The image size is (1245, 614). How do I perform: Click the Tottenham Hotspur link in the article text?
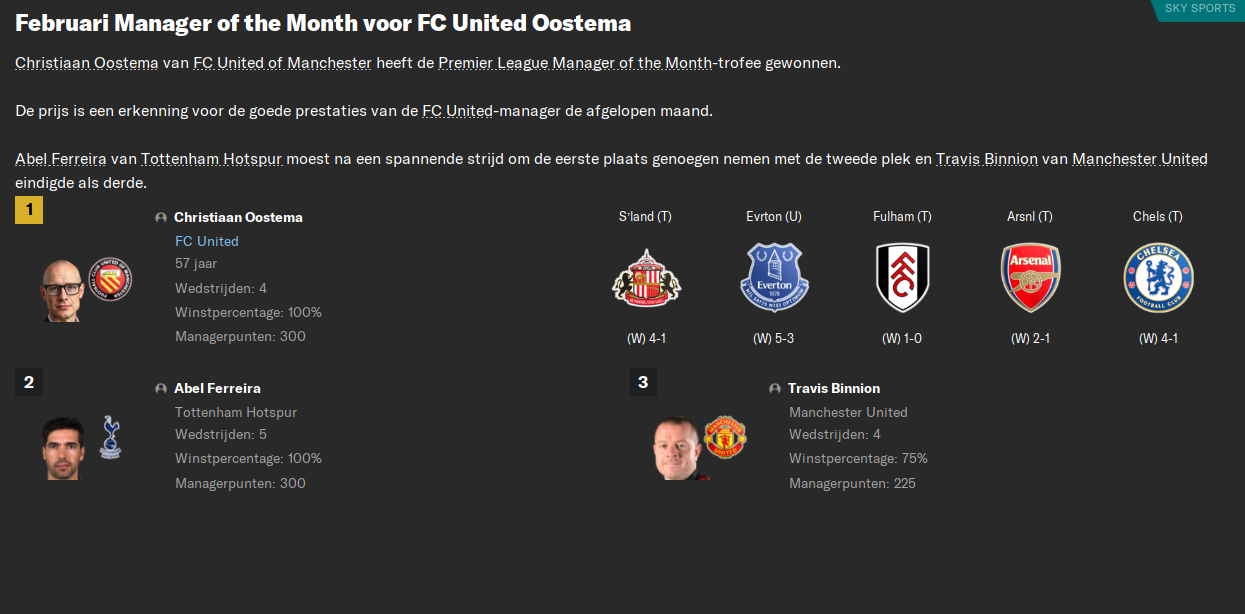click(x=211, y=159)
